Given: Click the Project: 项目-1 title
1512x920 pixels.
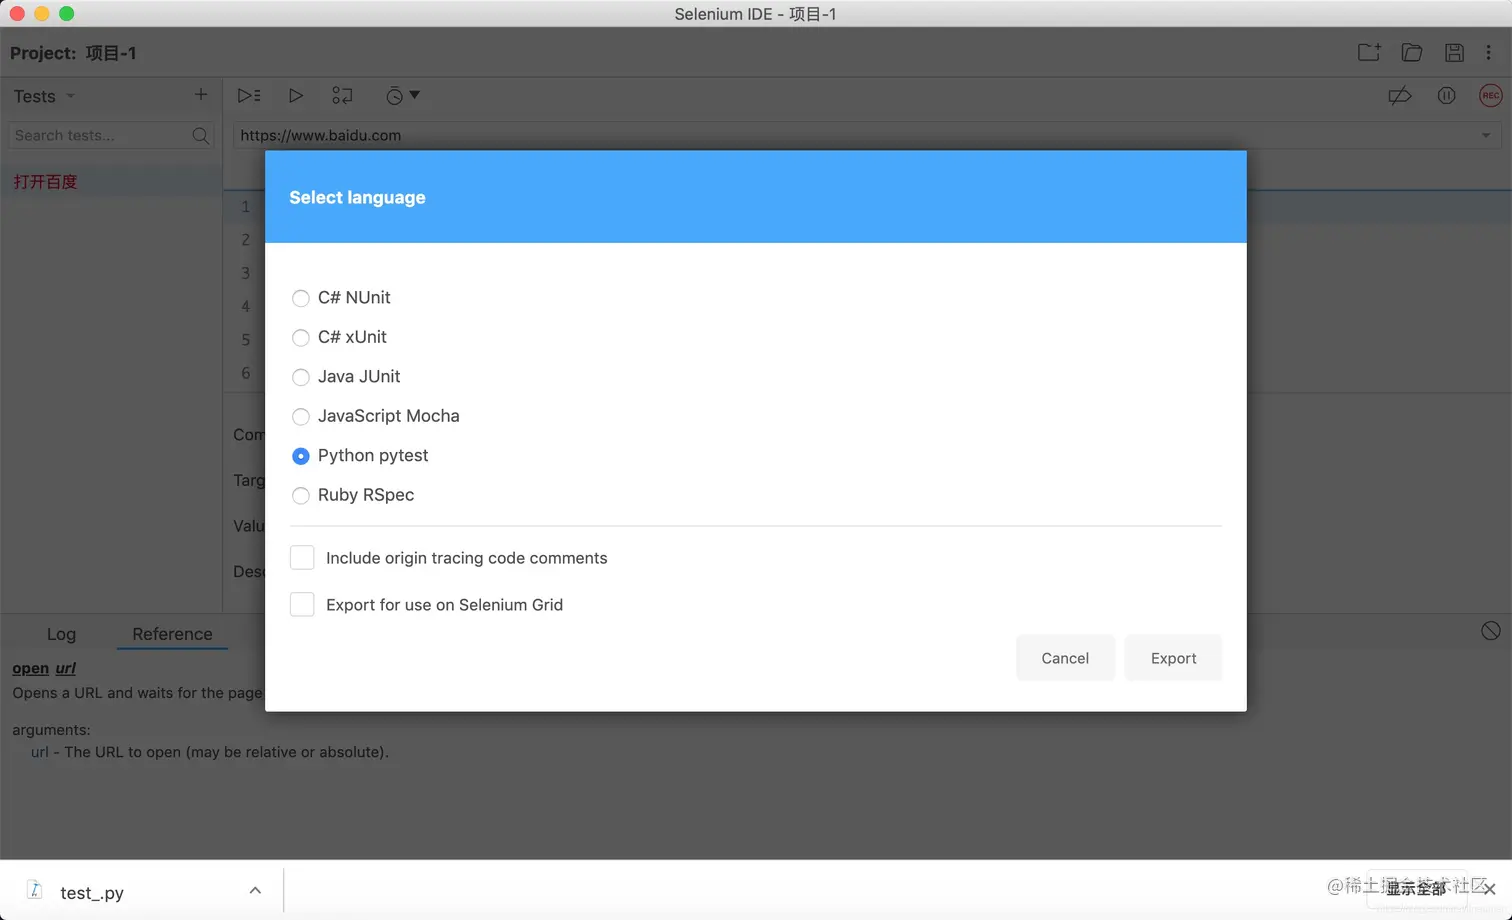Looking at the screenshot, I should [x=73, y=53].
